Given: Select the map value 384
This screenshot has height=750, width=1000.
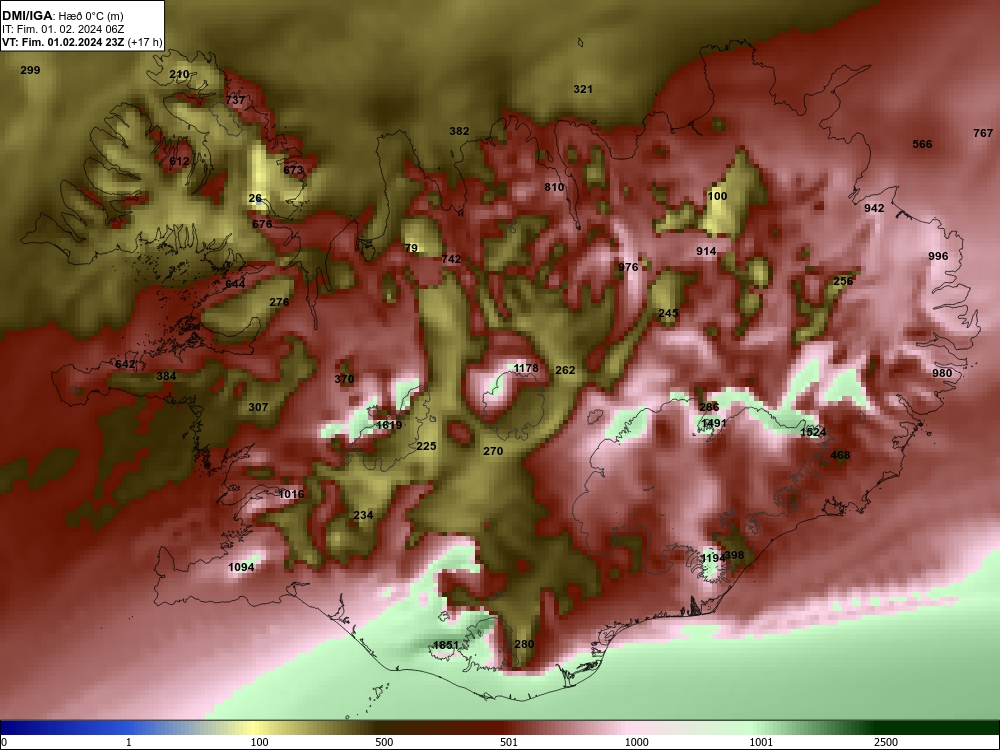Looking at the screenshot, I should click(166, 376).
